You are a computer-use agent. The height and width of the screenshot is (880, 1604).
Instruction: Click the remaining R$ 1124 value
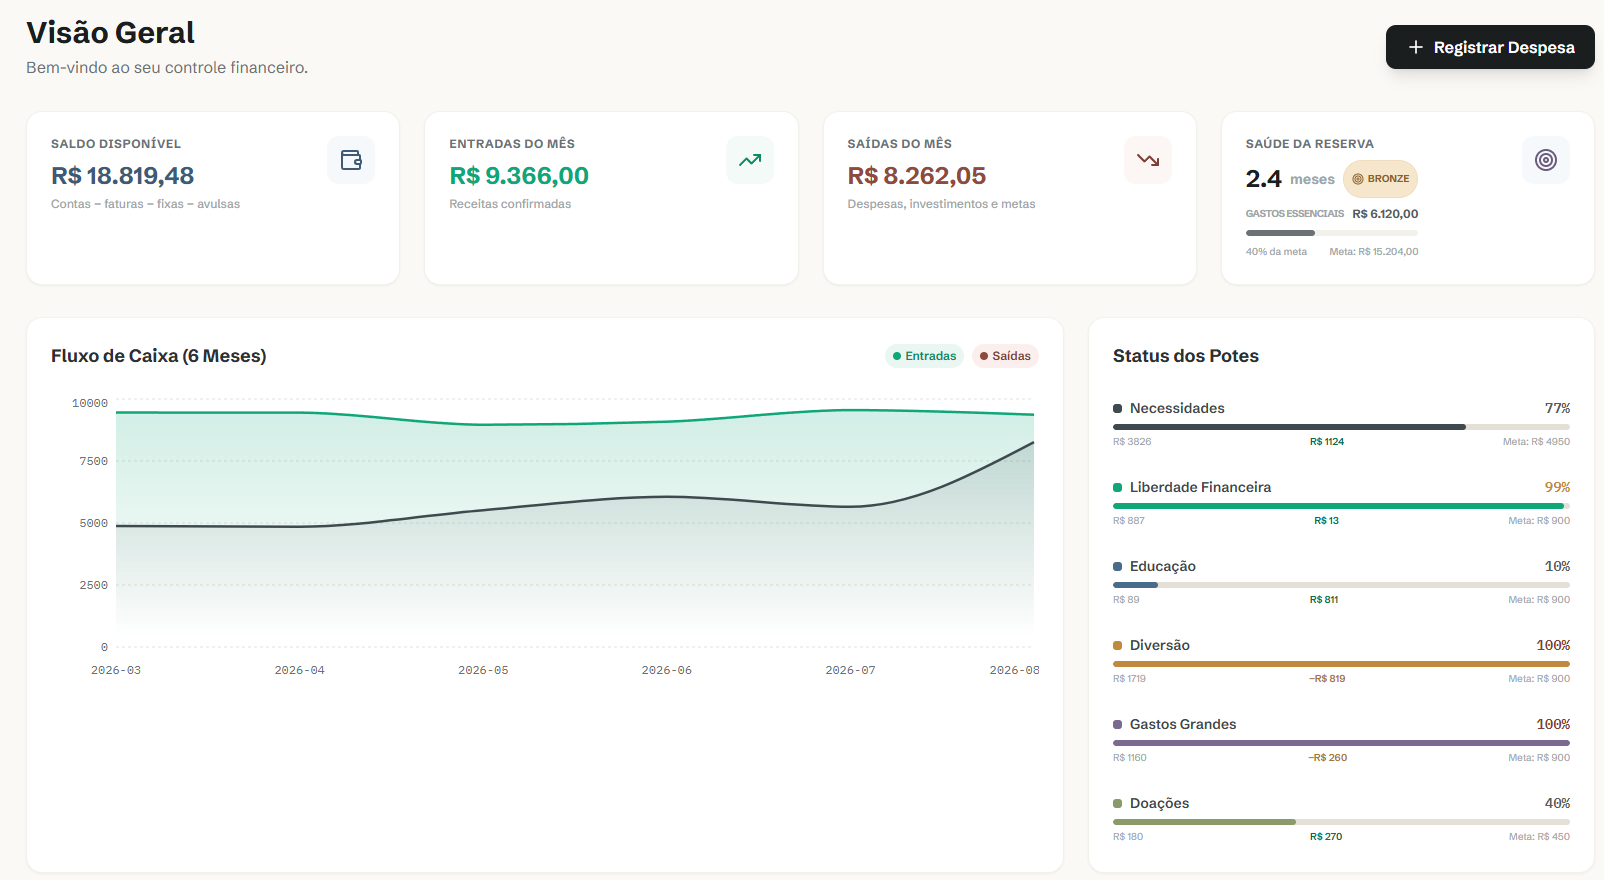coord(1327,442)
